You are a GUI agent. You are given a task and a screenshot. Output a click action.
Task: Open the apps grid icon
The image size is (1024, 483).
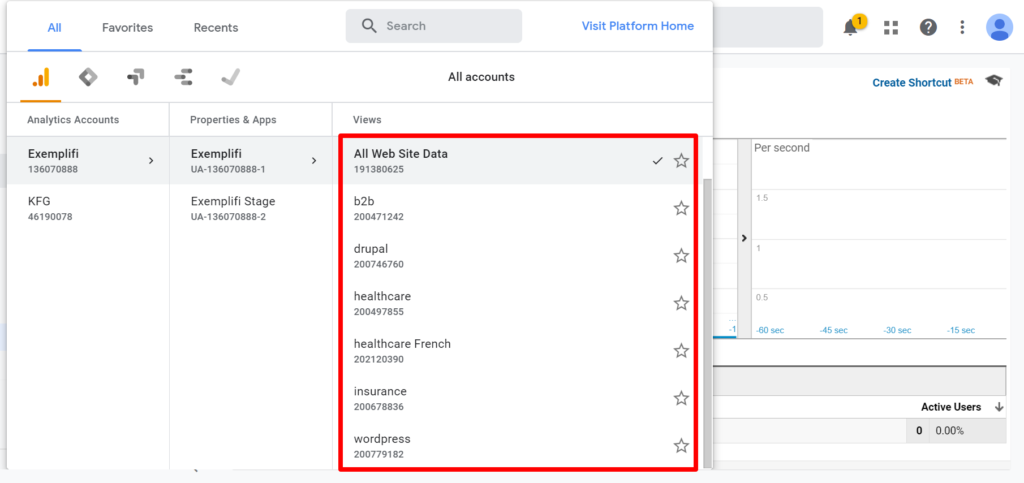click(891, 27)
